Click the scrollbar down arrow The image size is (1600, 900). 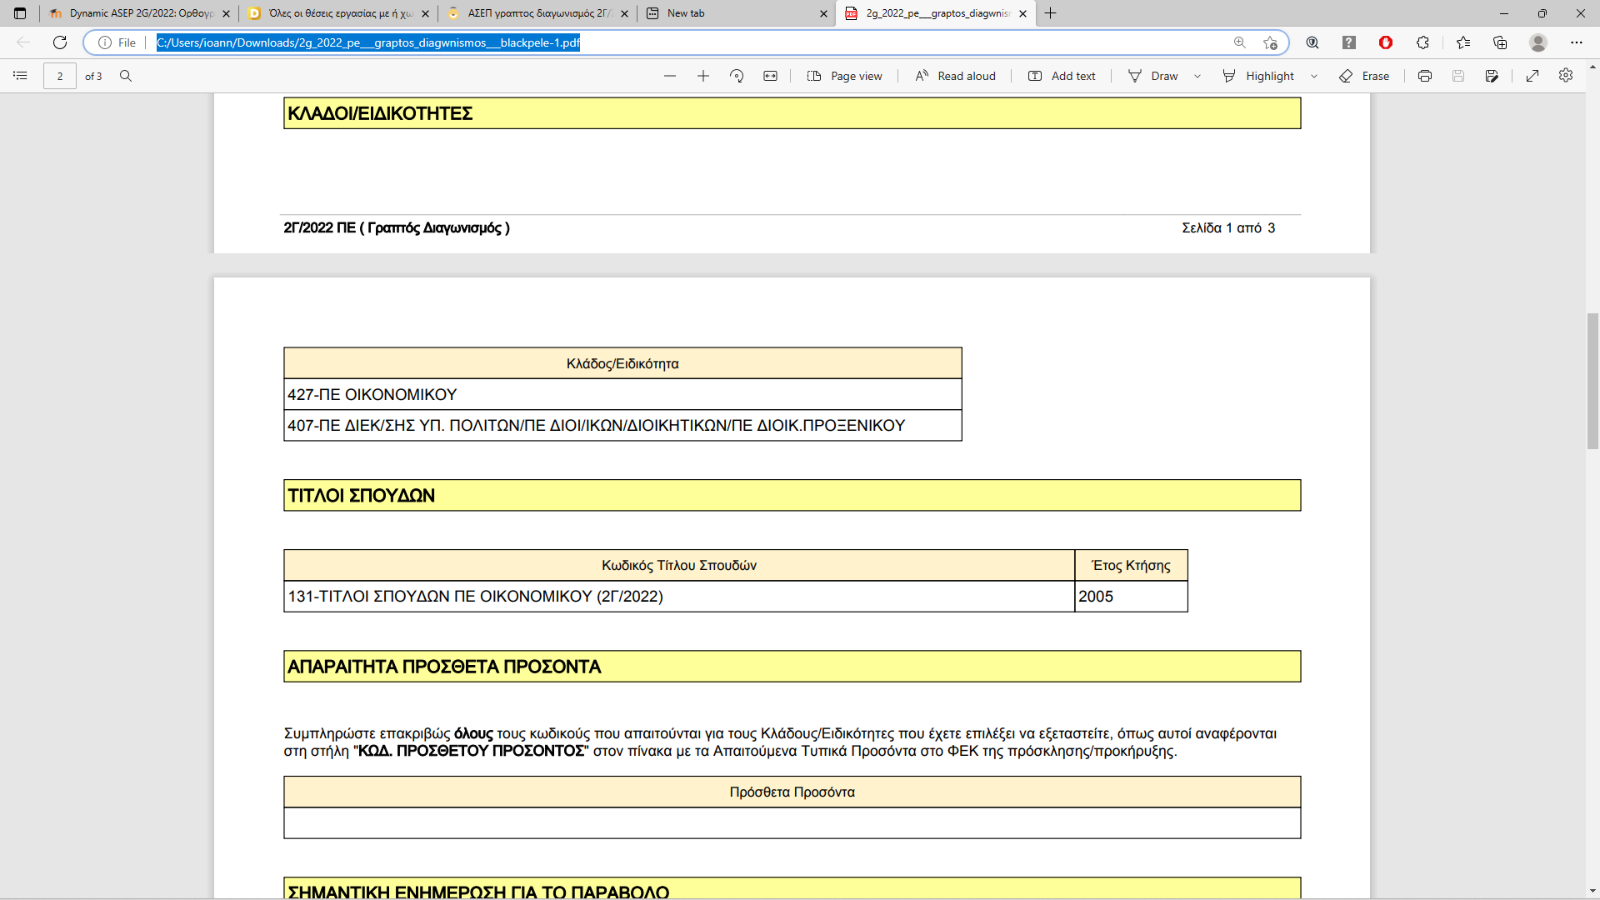point(1593,890)
